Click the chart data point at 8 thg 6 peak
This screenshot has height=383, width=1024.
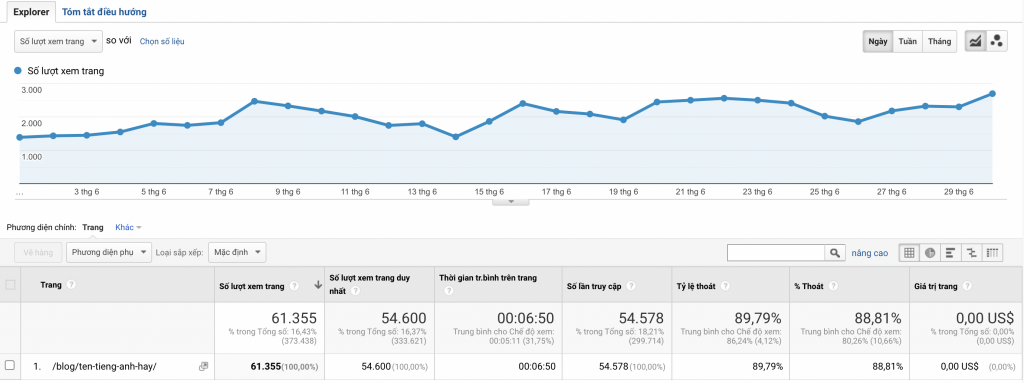254,101
